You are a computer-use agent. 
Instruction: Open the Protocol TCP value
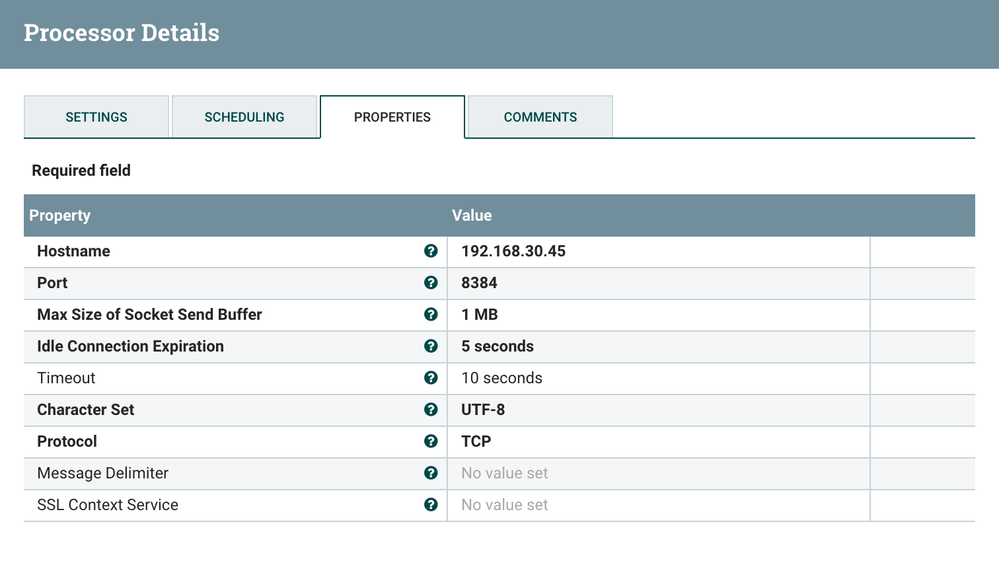[x=476, y=441]
